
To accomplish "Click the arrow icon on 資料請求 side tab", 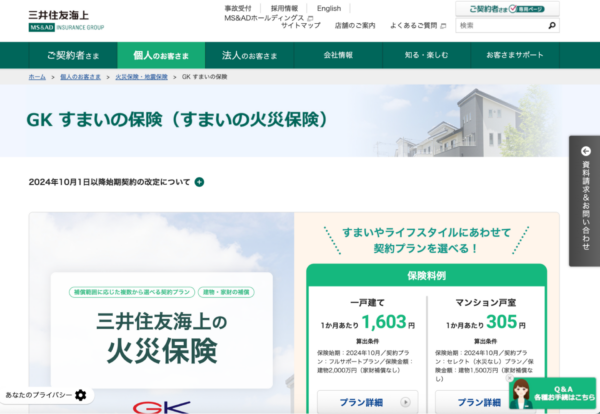I will coord(585,151).
